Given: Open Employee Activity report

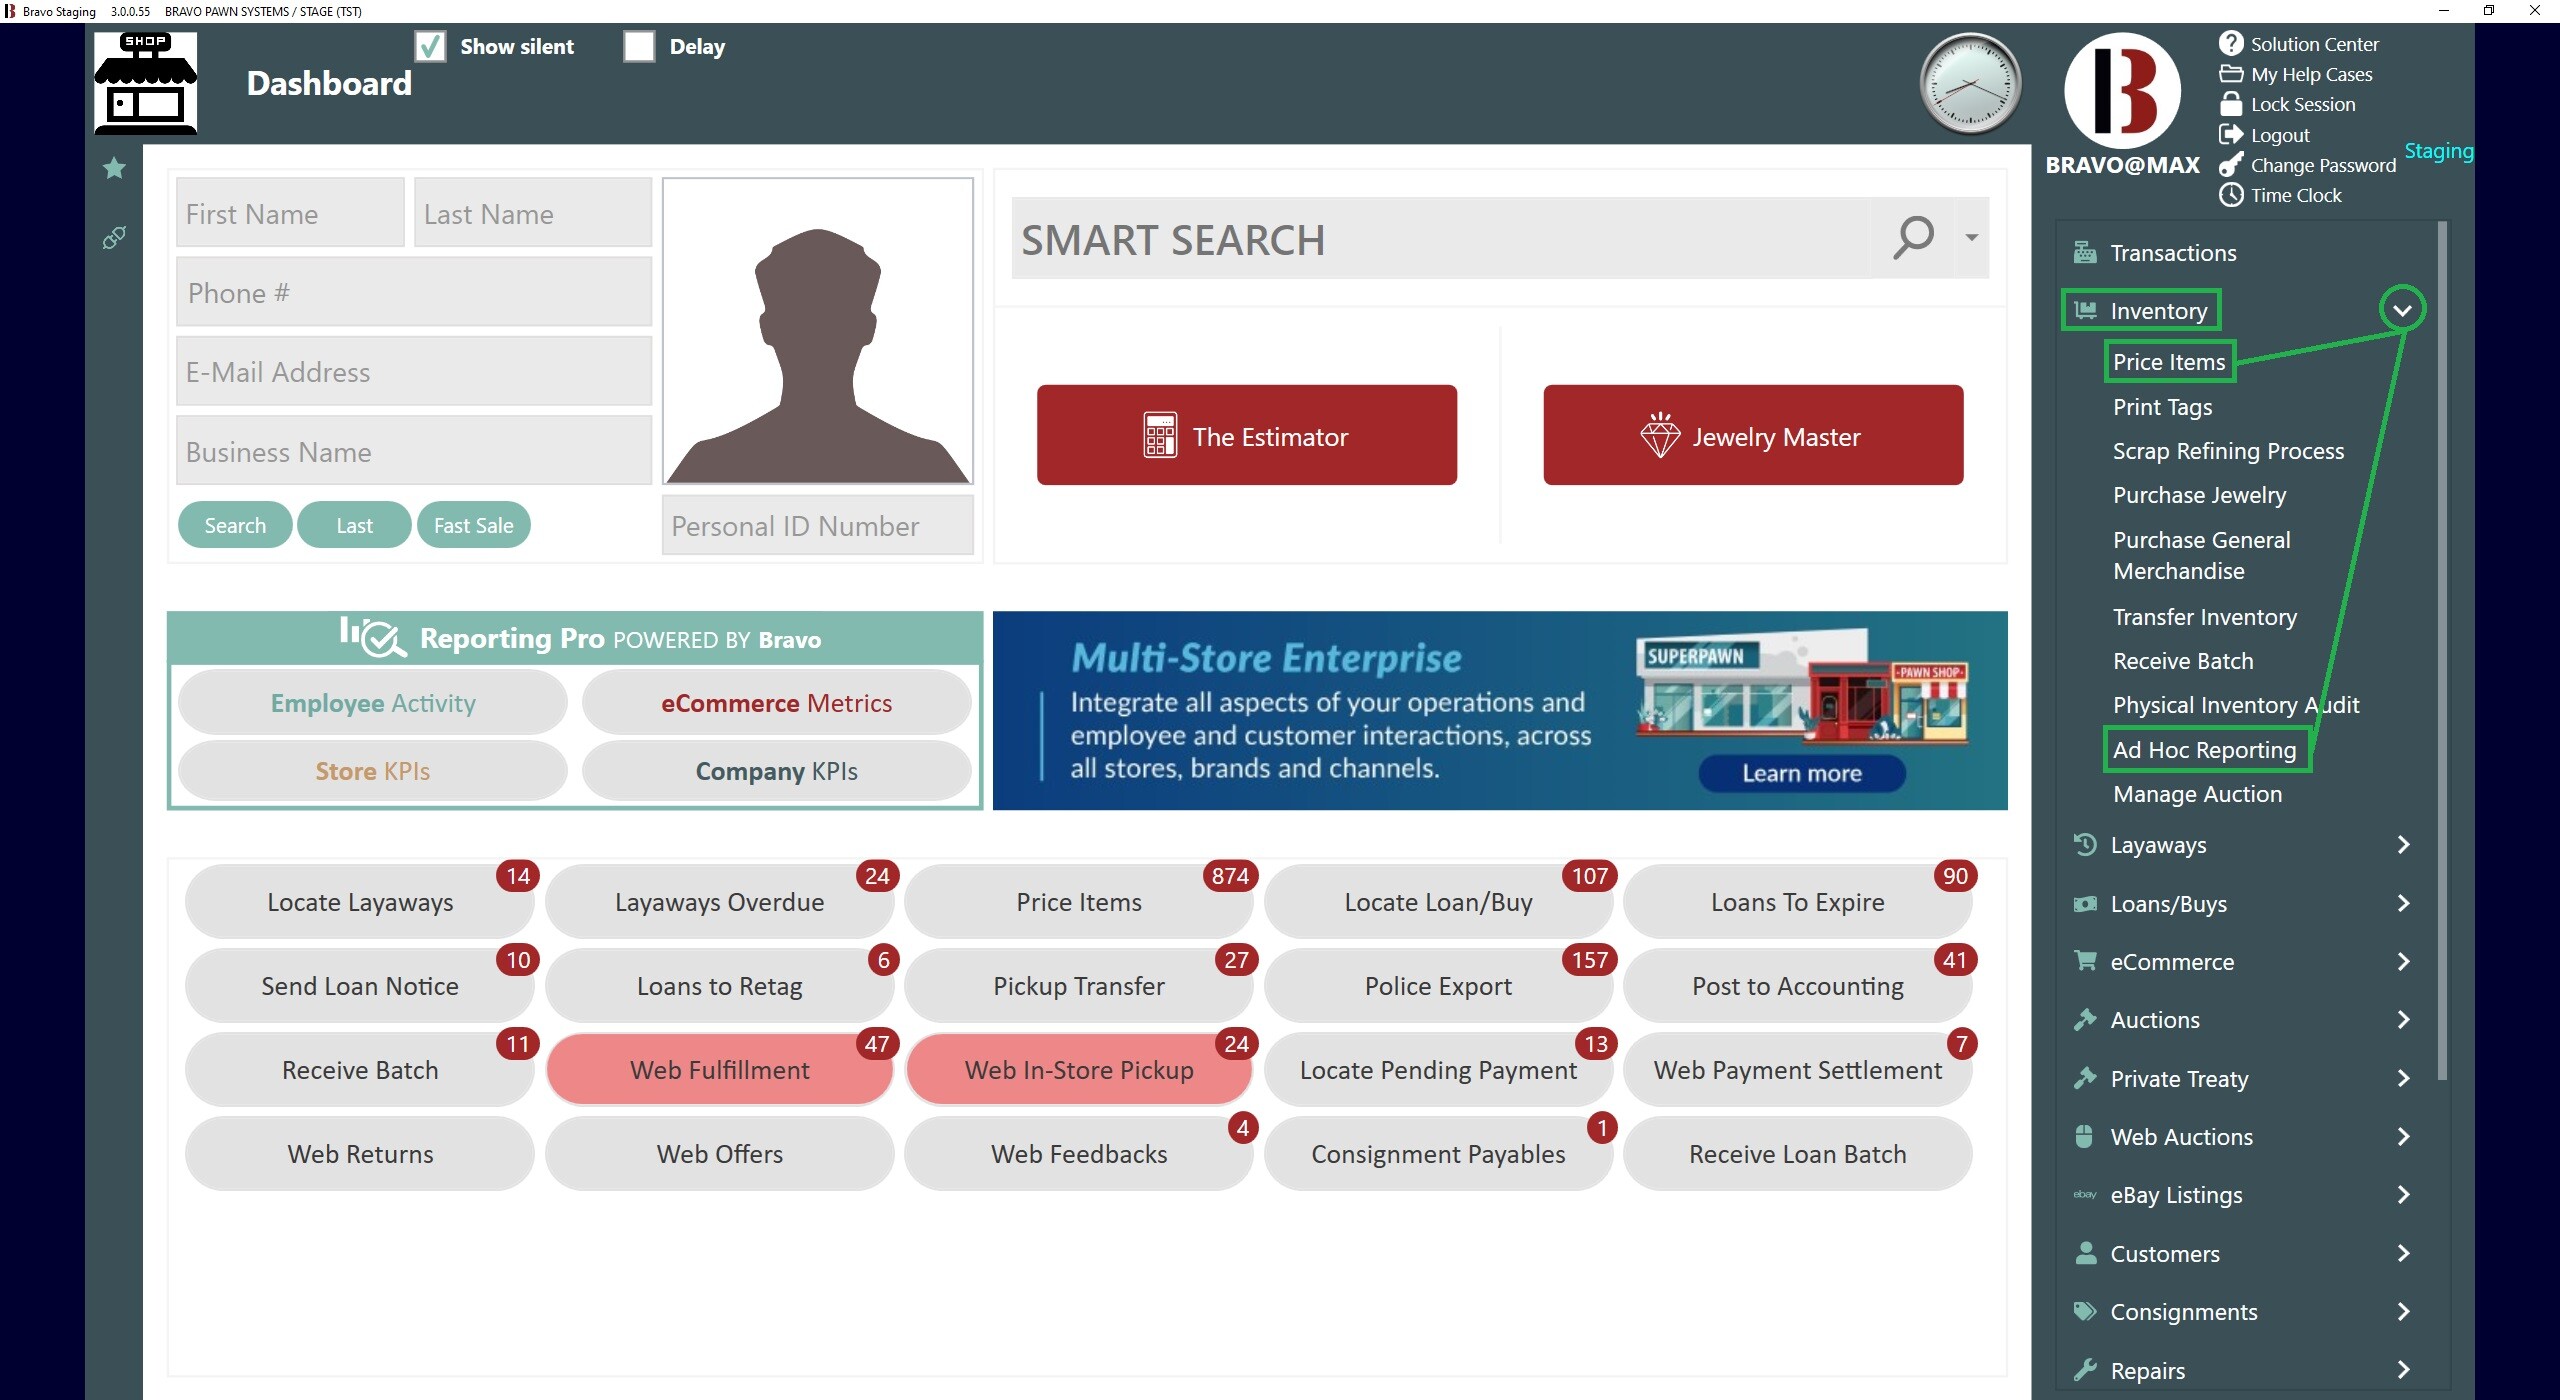Looking at the screenshot, I should tap(372, 703).
